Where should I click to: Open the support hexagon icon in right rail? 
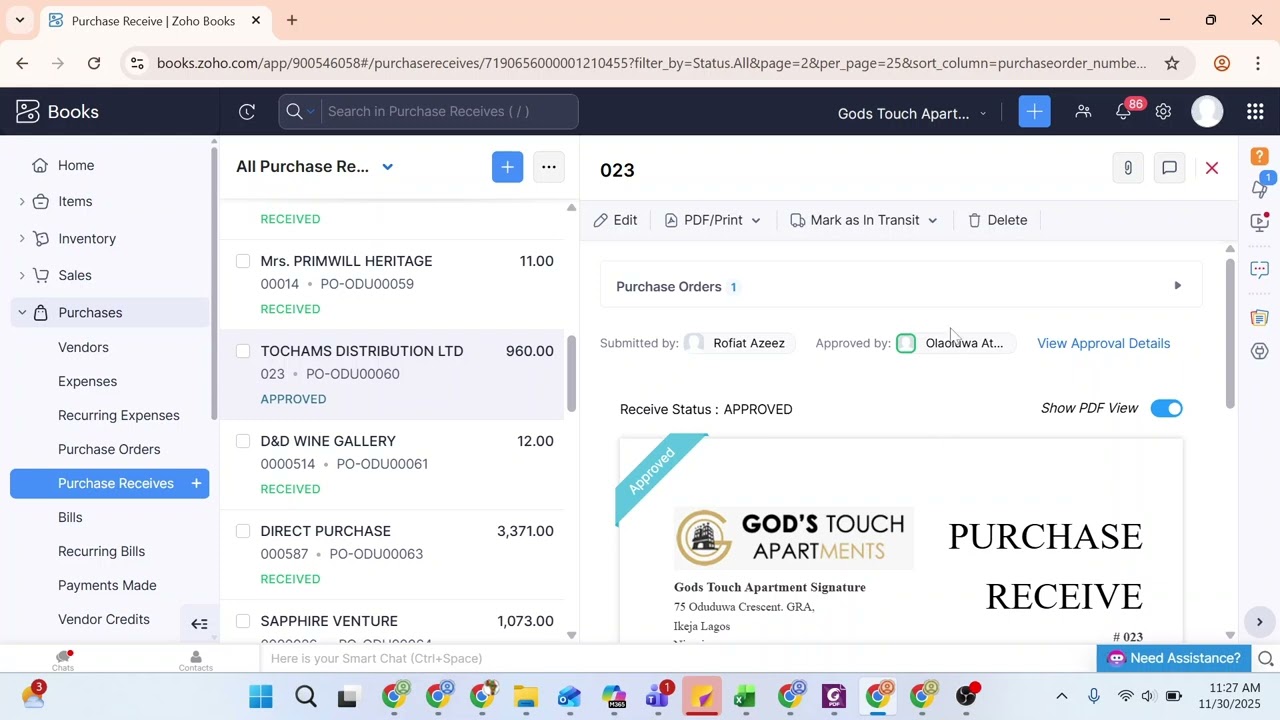pos(1260,351)
